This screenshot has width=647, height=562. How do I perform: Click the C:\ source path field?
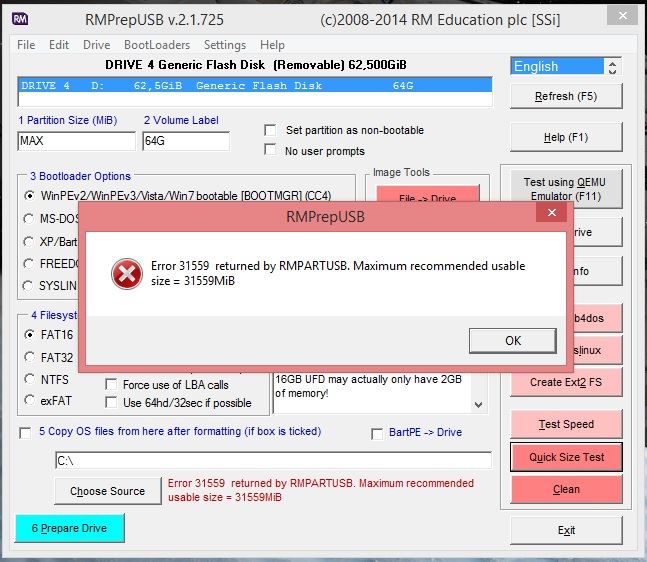point(273,460)
